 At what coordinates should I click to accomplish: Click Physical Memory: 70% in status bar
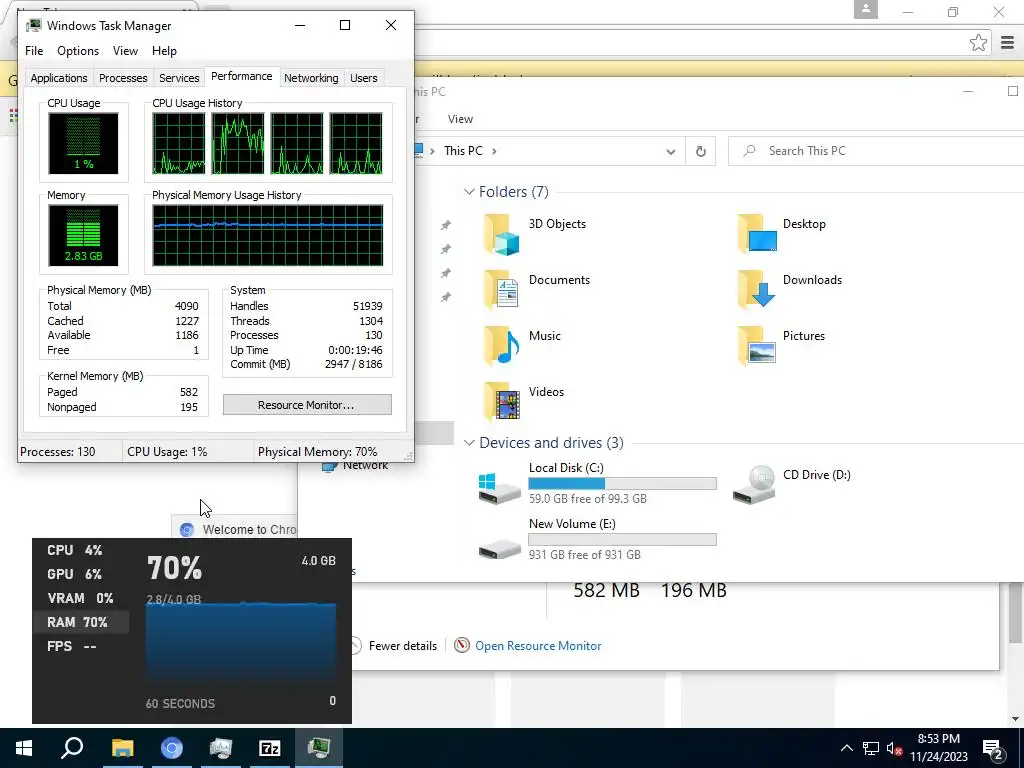317,452
